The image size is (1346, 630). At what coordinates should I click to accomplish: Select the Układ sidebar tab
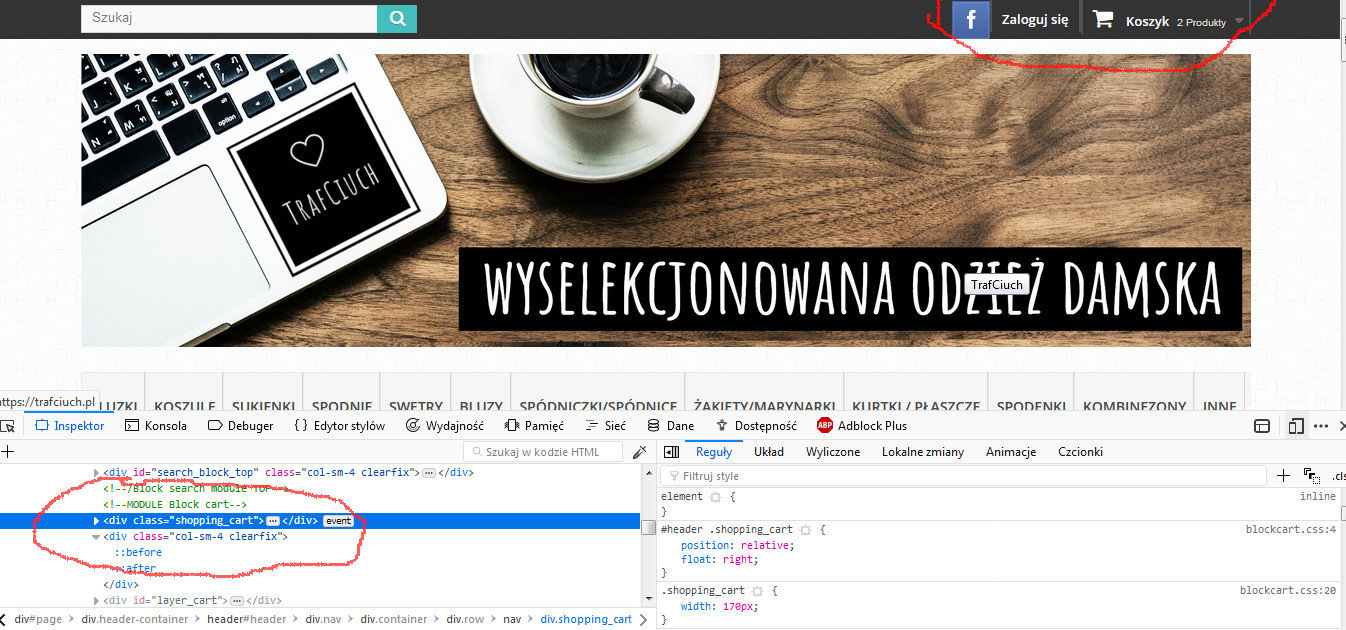(x=769, y=452)
